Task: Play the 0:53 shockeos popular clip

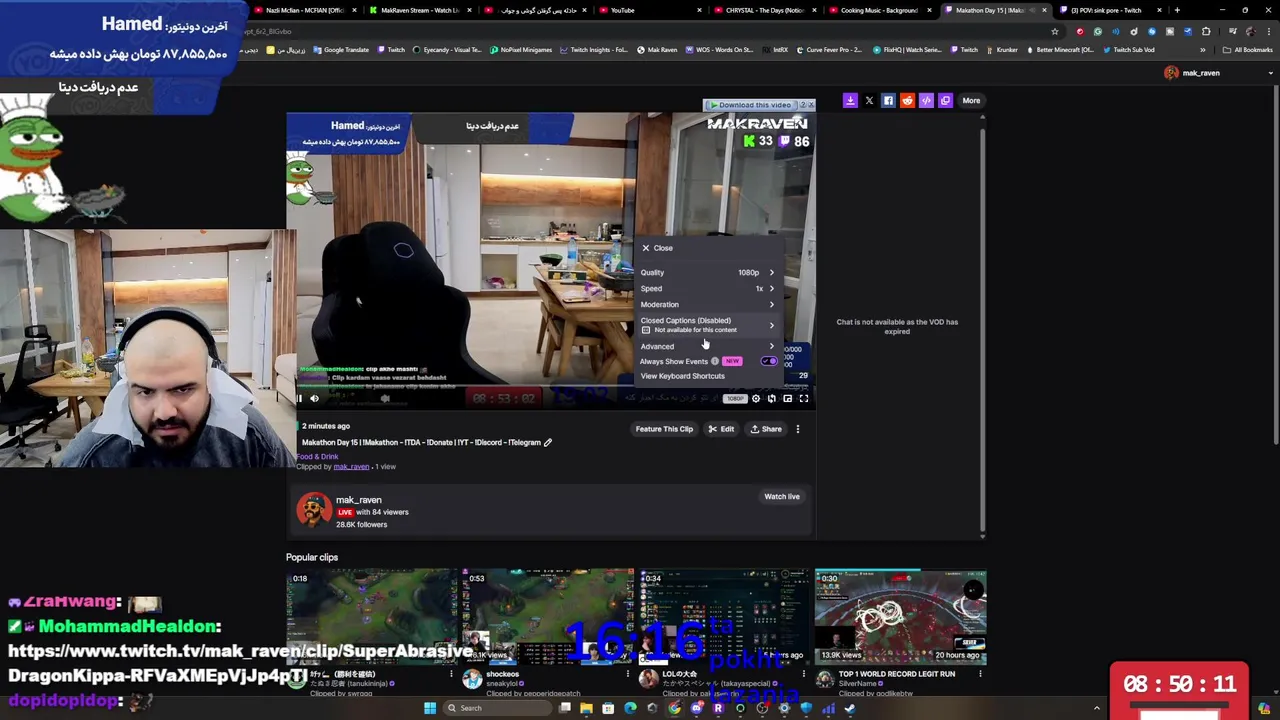Action: pos(548,617)
